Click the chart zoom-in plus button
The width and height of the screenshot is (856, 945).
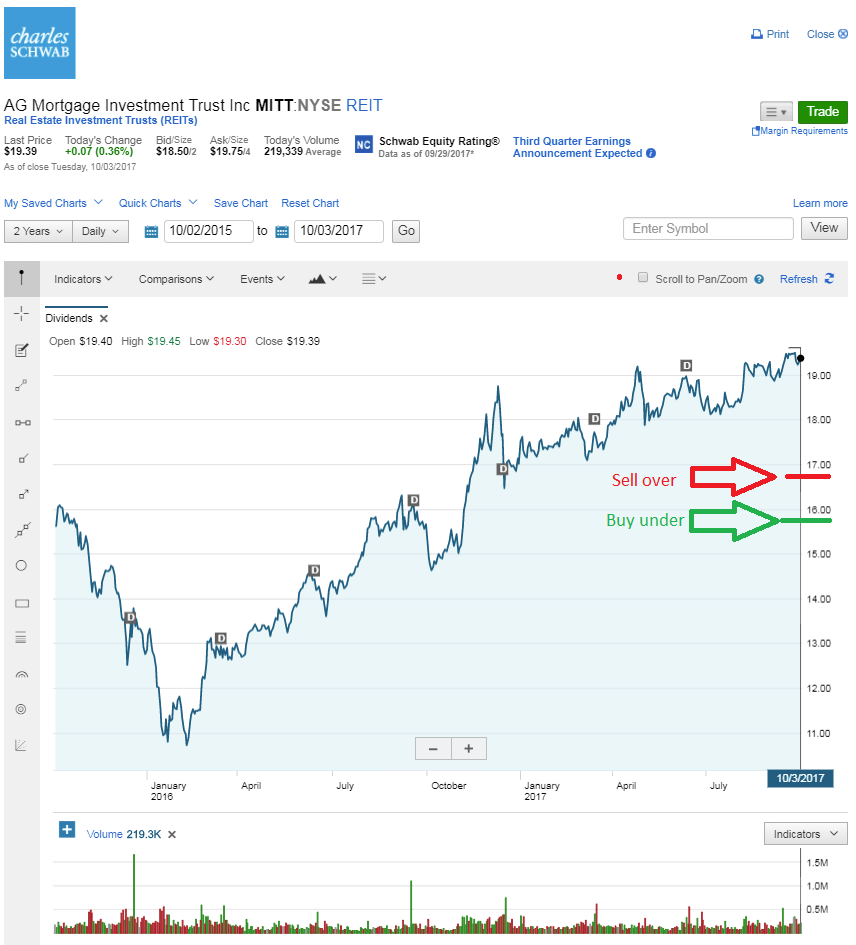(468, 749)
